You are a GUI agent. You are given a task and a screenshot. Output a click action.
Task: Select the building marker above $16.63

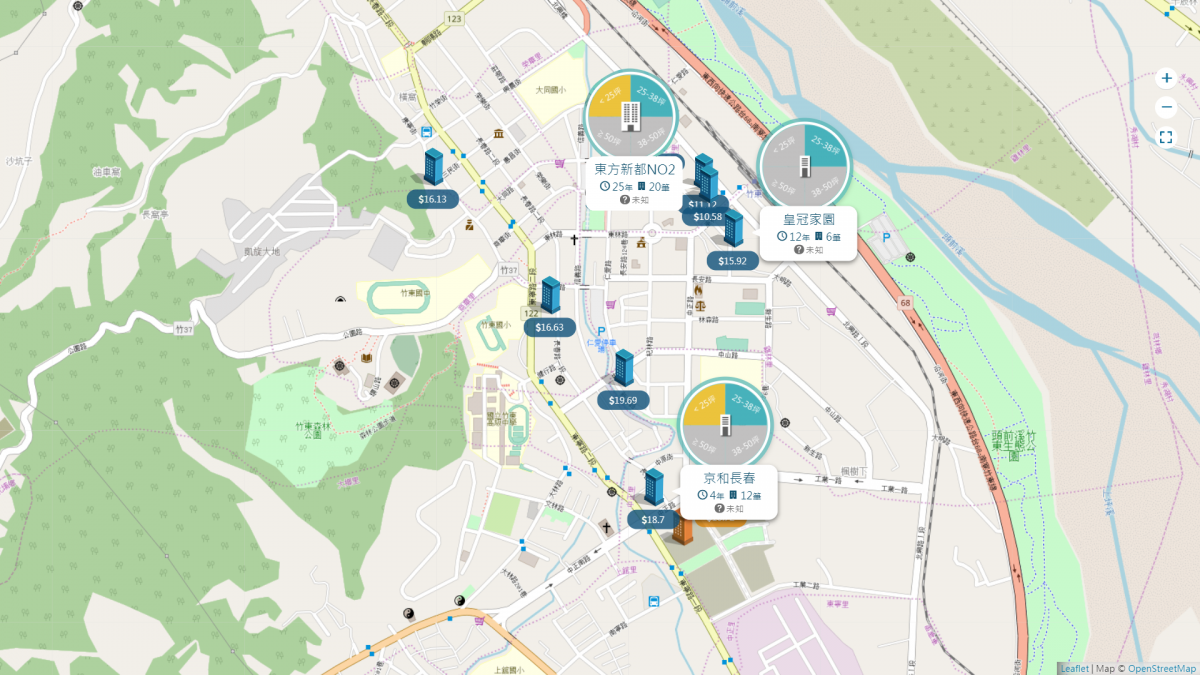(x=550, y=294)
